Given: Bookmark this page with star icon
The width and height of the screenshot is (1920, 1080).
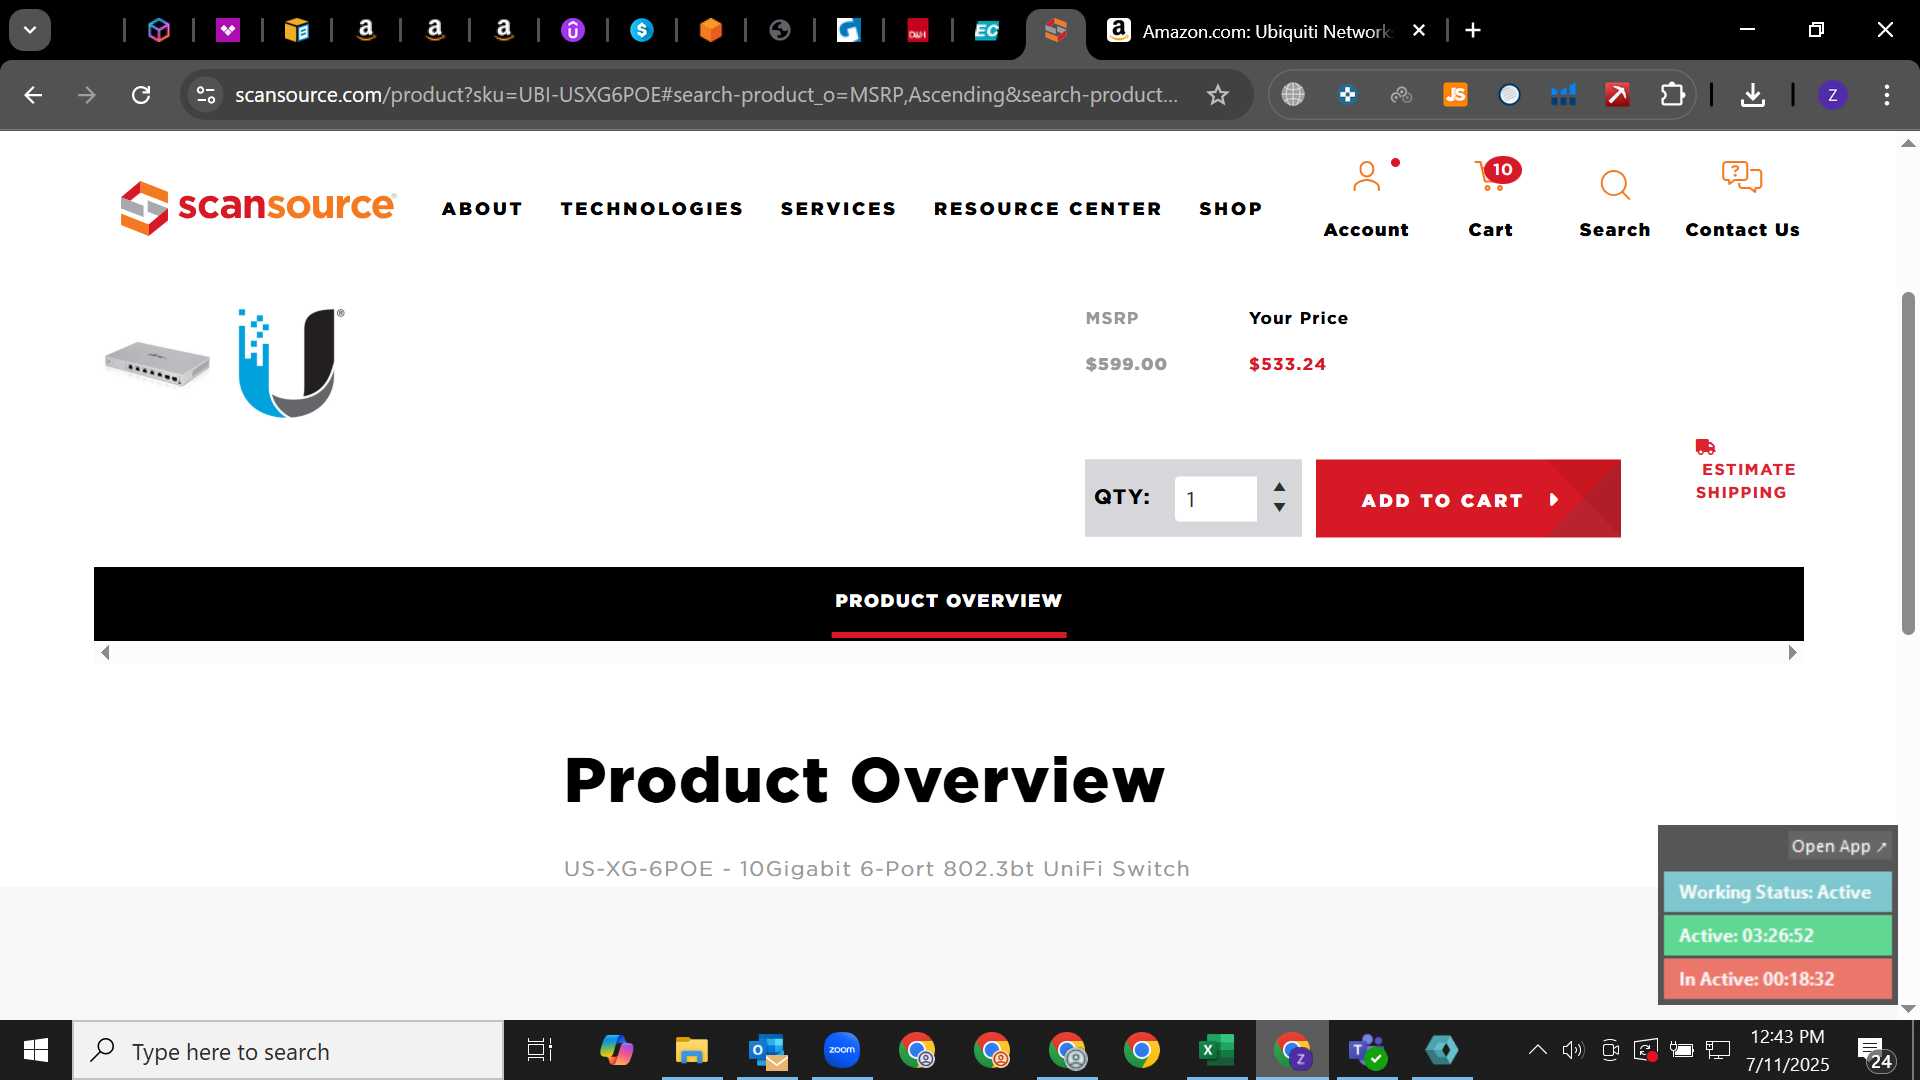Looking at the screenshot, I should (x=1217, y=95).
